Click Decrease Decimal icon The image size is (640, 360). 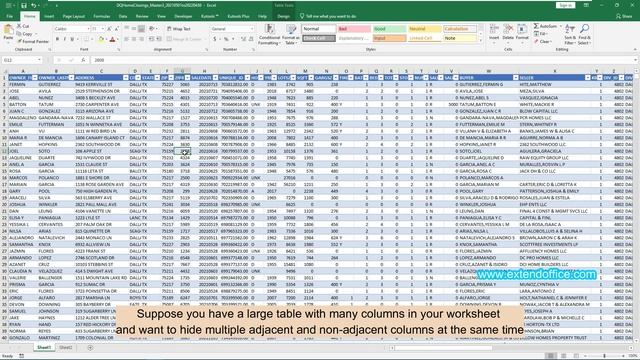point(250,39)
